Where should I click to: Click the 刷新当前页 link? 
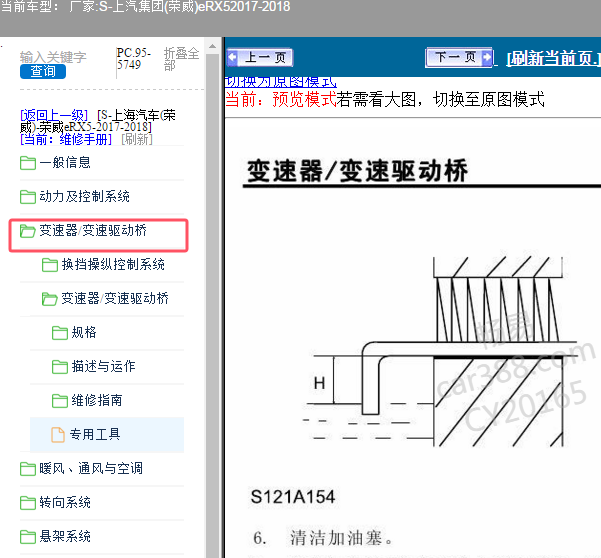(553, 59)
